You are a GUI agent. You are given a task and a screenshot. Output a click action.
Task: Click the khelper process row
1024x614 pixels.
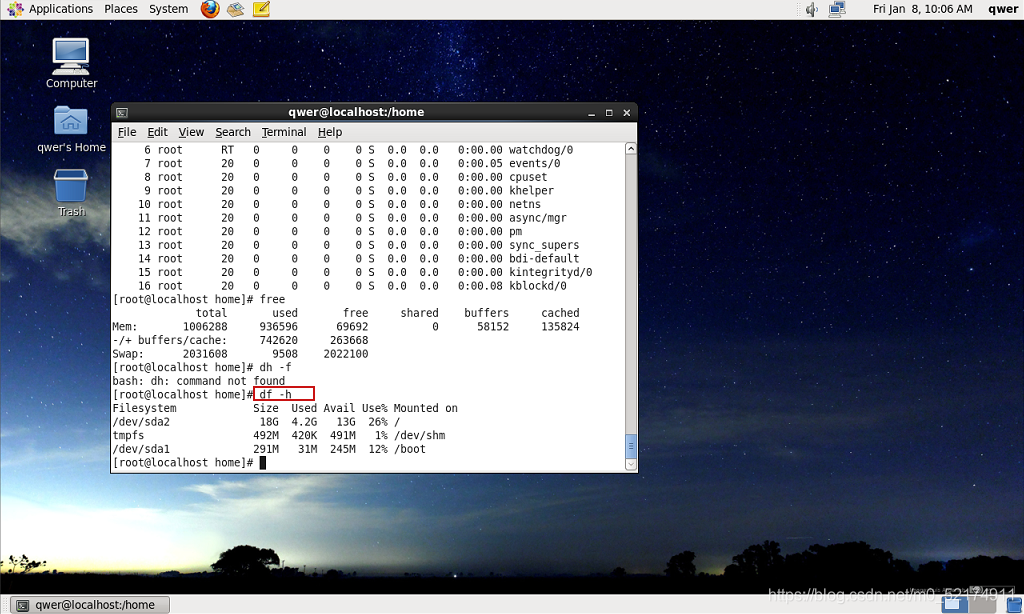click(349, 191)
